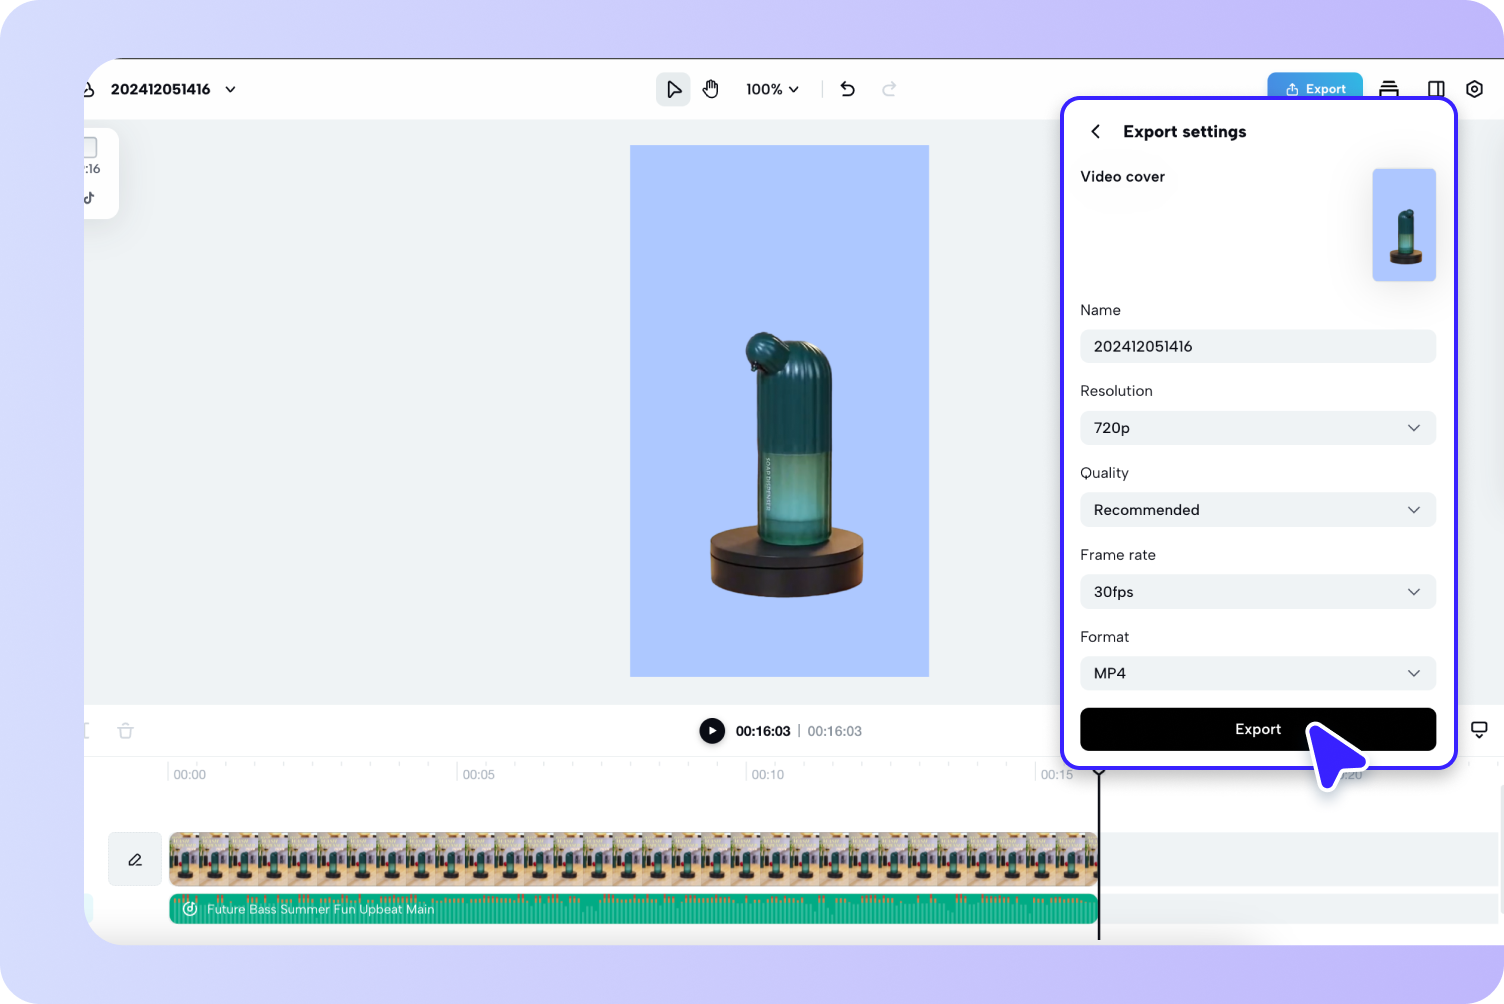This screenshot has height=1004, width=1504.
Task: Click the current time 00:16:03 readout
Action: coord(763,731)
